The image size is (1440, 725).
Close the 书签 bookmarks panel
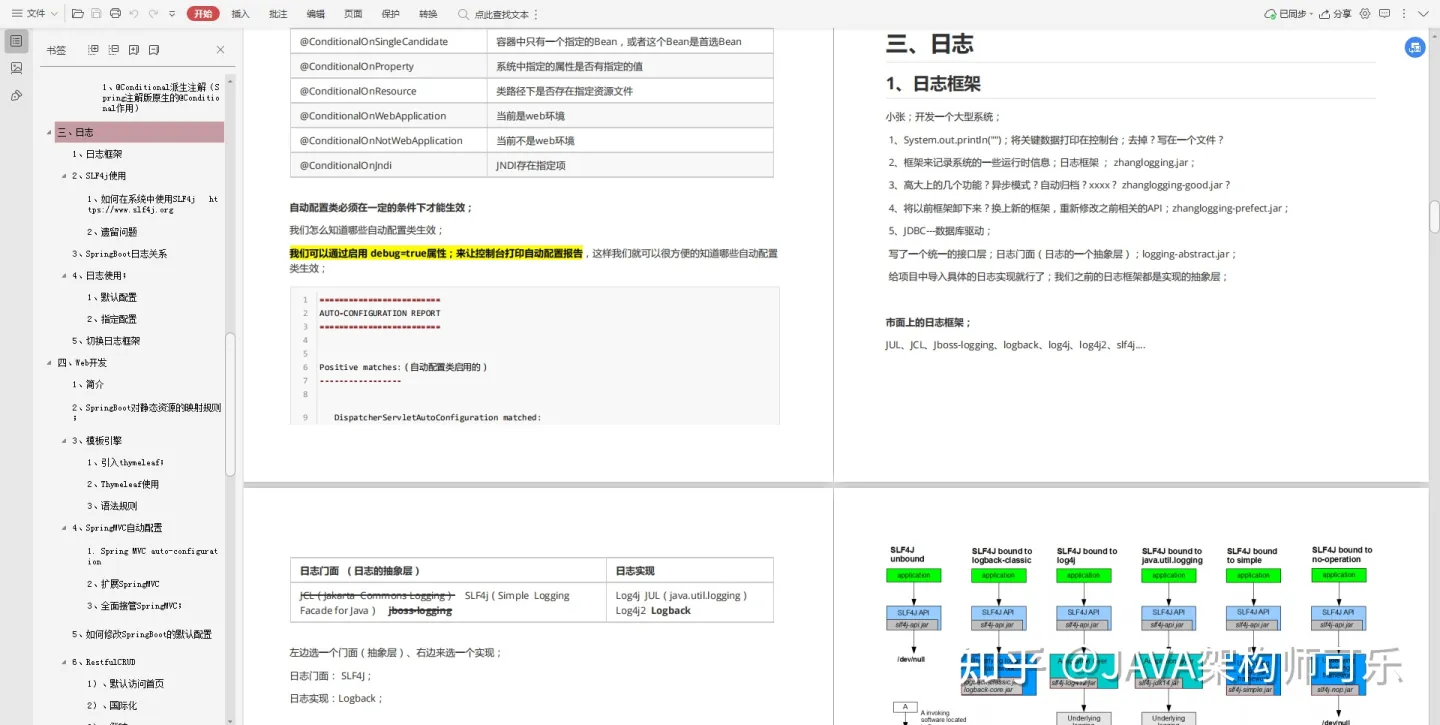point(220,50)
